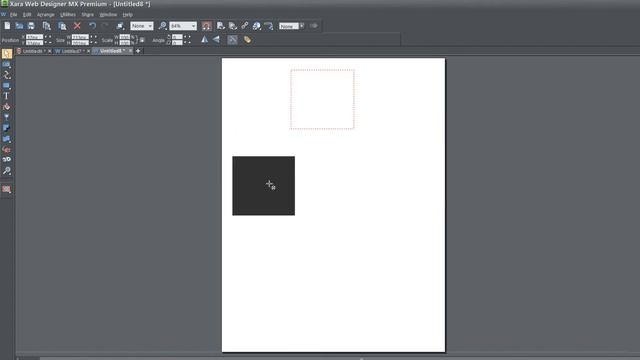Click the Position Y input field
The width and height of the screenshot is (640, 360).
pyautogui.click(x=34, y=42)
